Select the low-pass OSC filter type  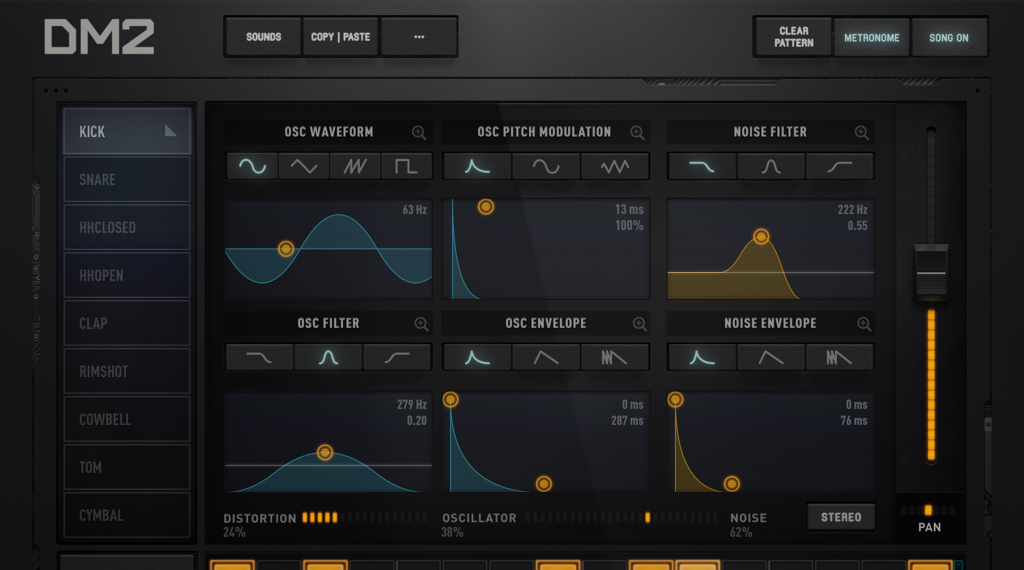pos(259,357)
